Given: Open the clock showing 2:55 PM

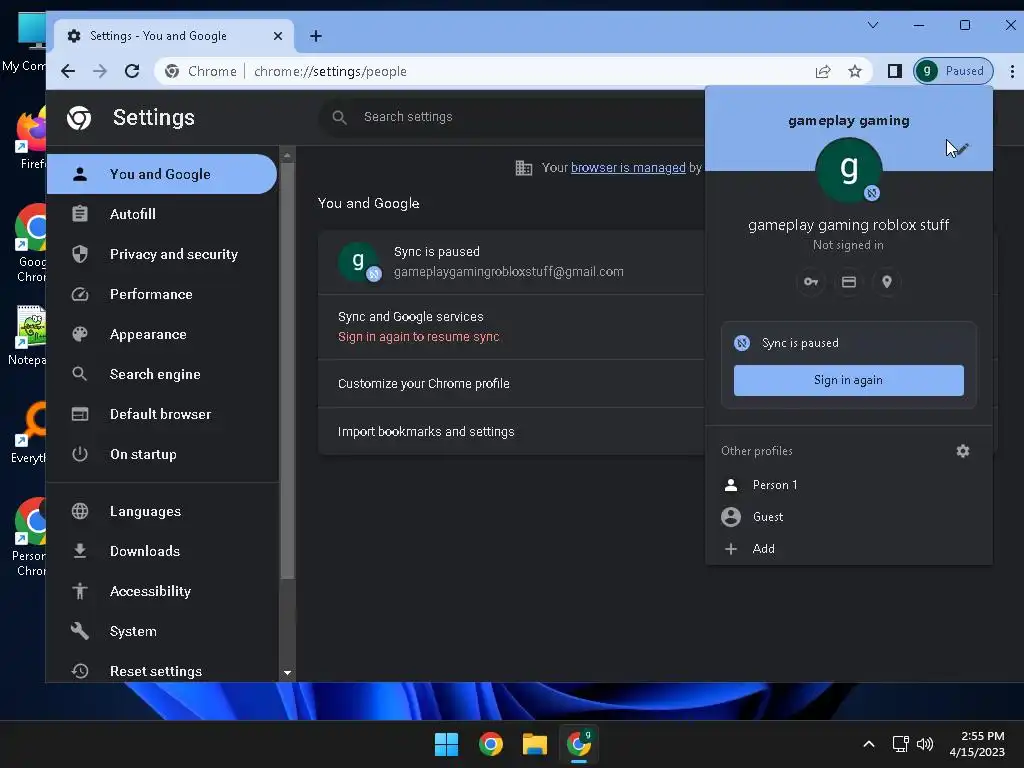Looking at the screenshot, I should 978,744.
